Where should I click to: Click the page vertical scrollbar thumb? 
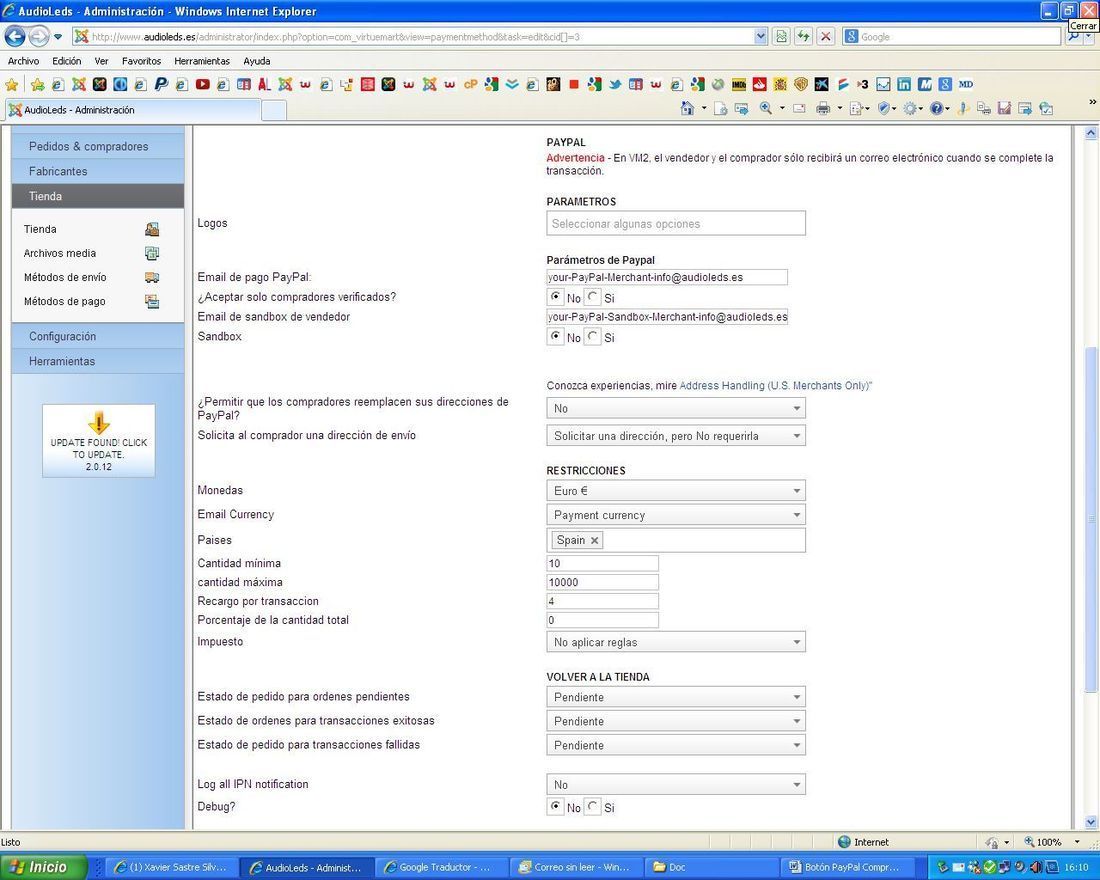click(x=1091, y=519)
